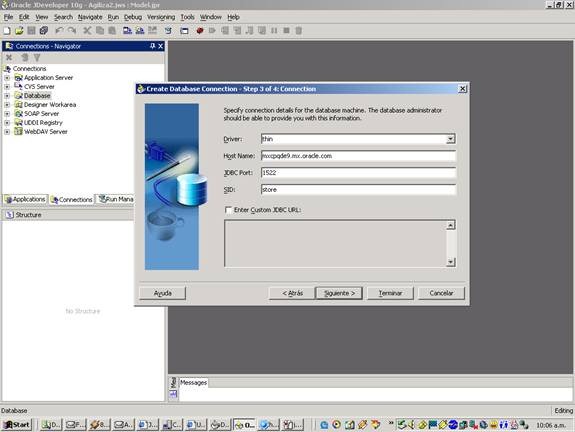The width and height of the screenshot is (575, 432).
Task: Click the Make project toolbar icon
Action: tap(127, 31)
